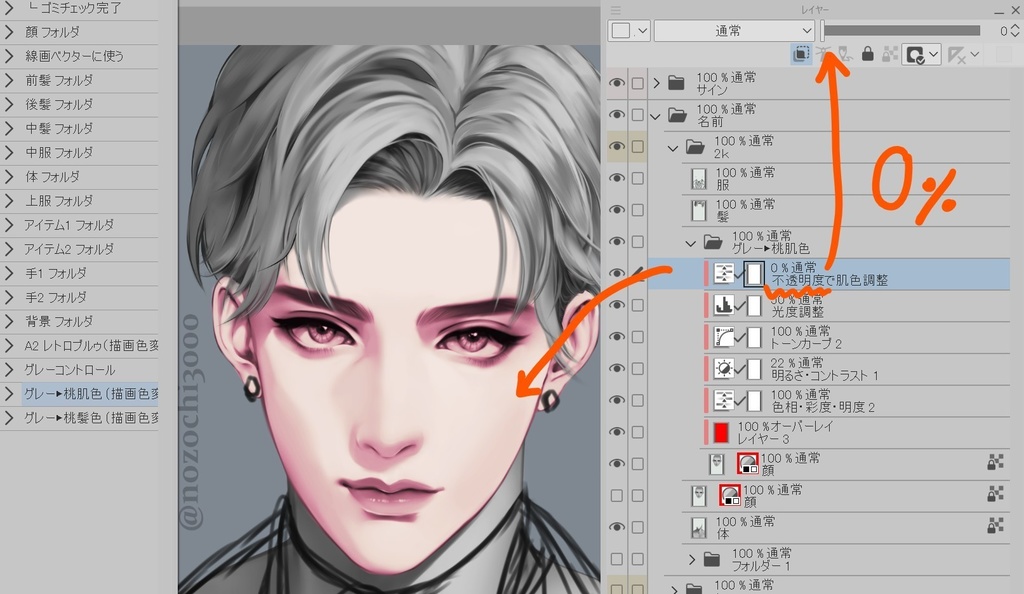
Task: Select the 体 layer thumbnail
Action: point(699,527)
